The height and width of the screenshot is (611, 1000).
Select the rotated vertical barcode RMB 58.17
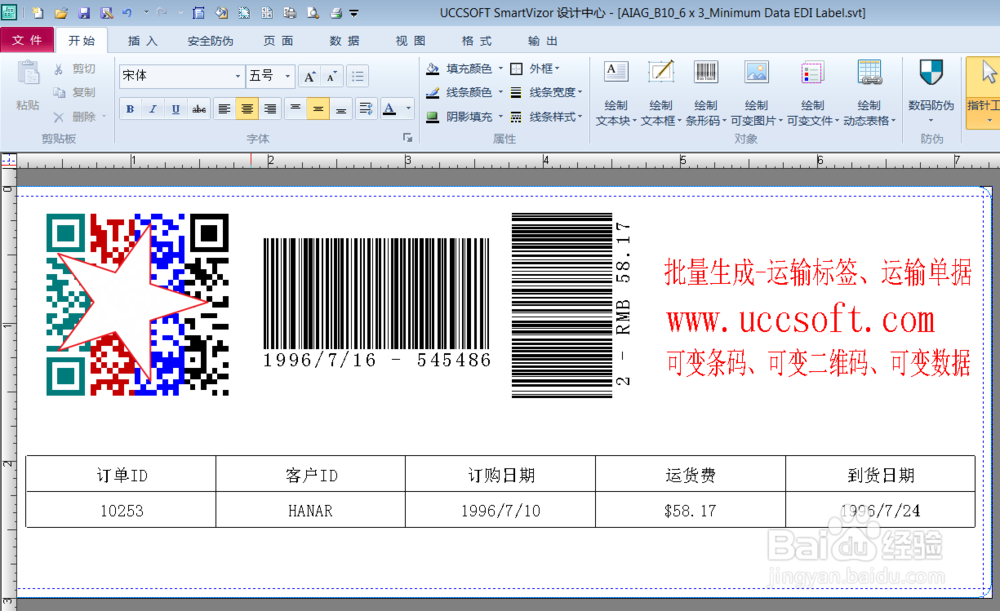coord(572,306)
